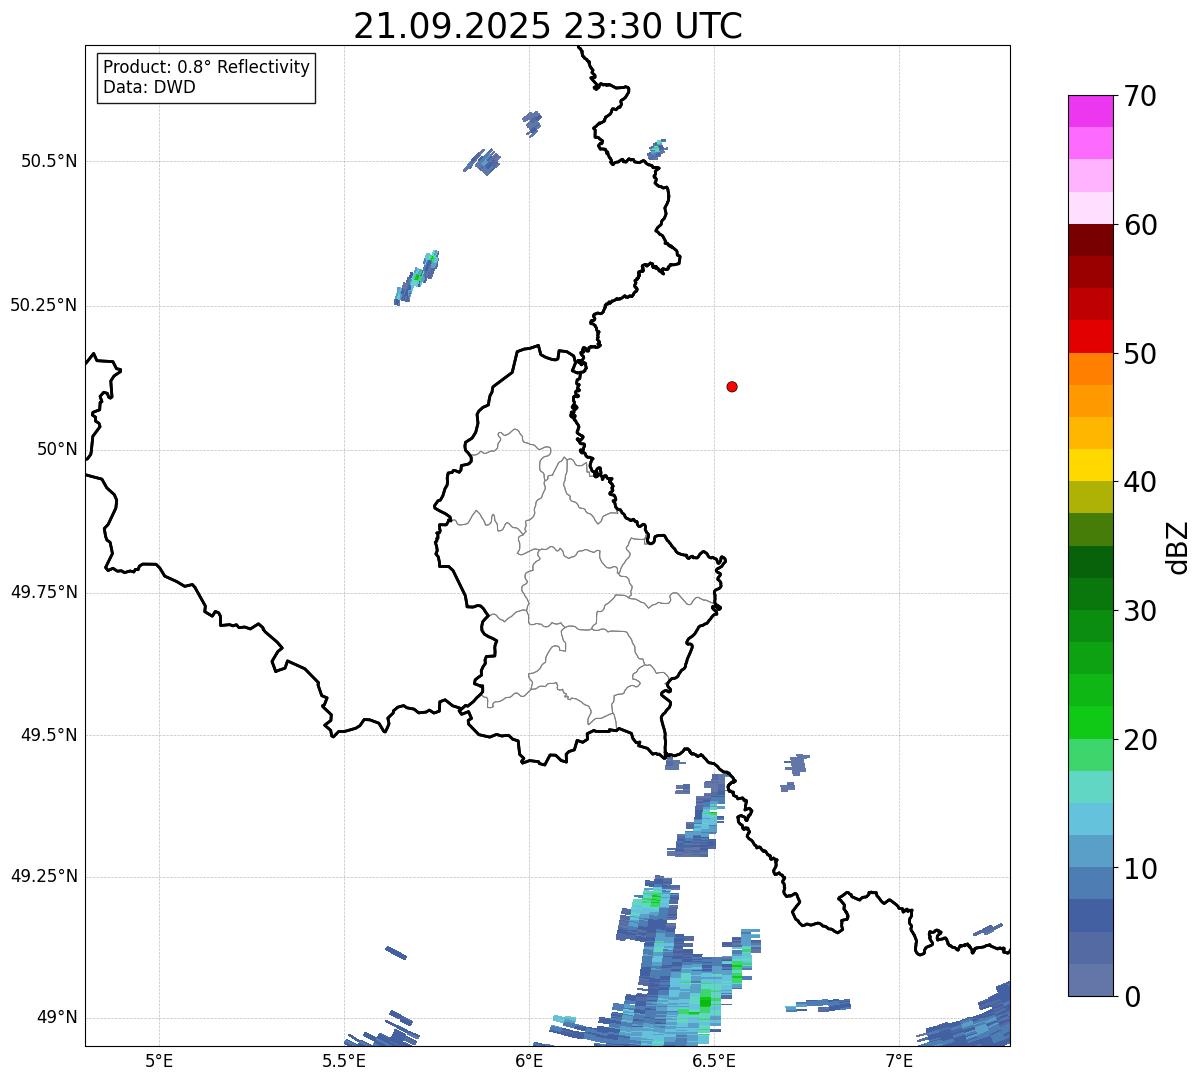The height and width of the screenshot is (1081, 1202).
Task: Click the slate-blue swatch at bottom of colorbar
Action: [x=1090, y=980]
